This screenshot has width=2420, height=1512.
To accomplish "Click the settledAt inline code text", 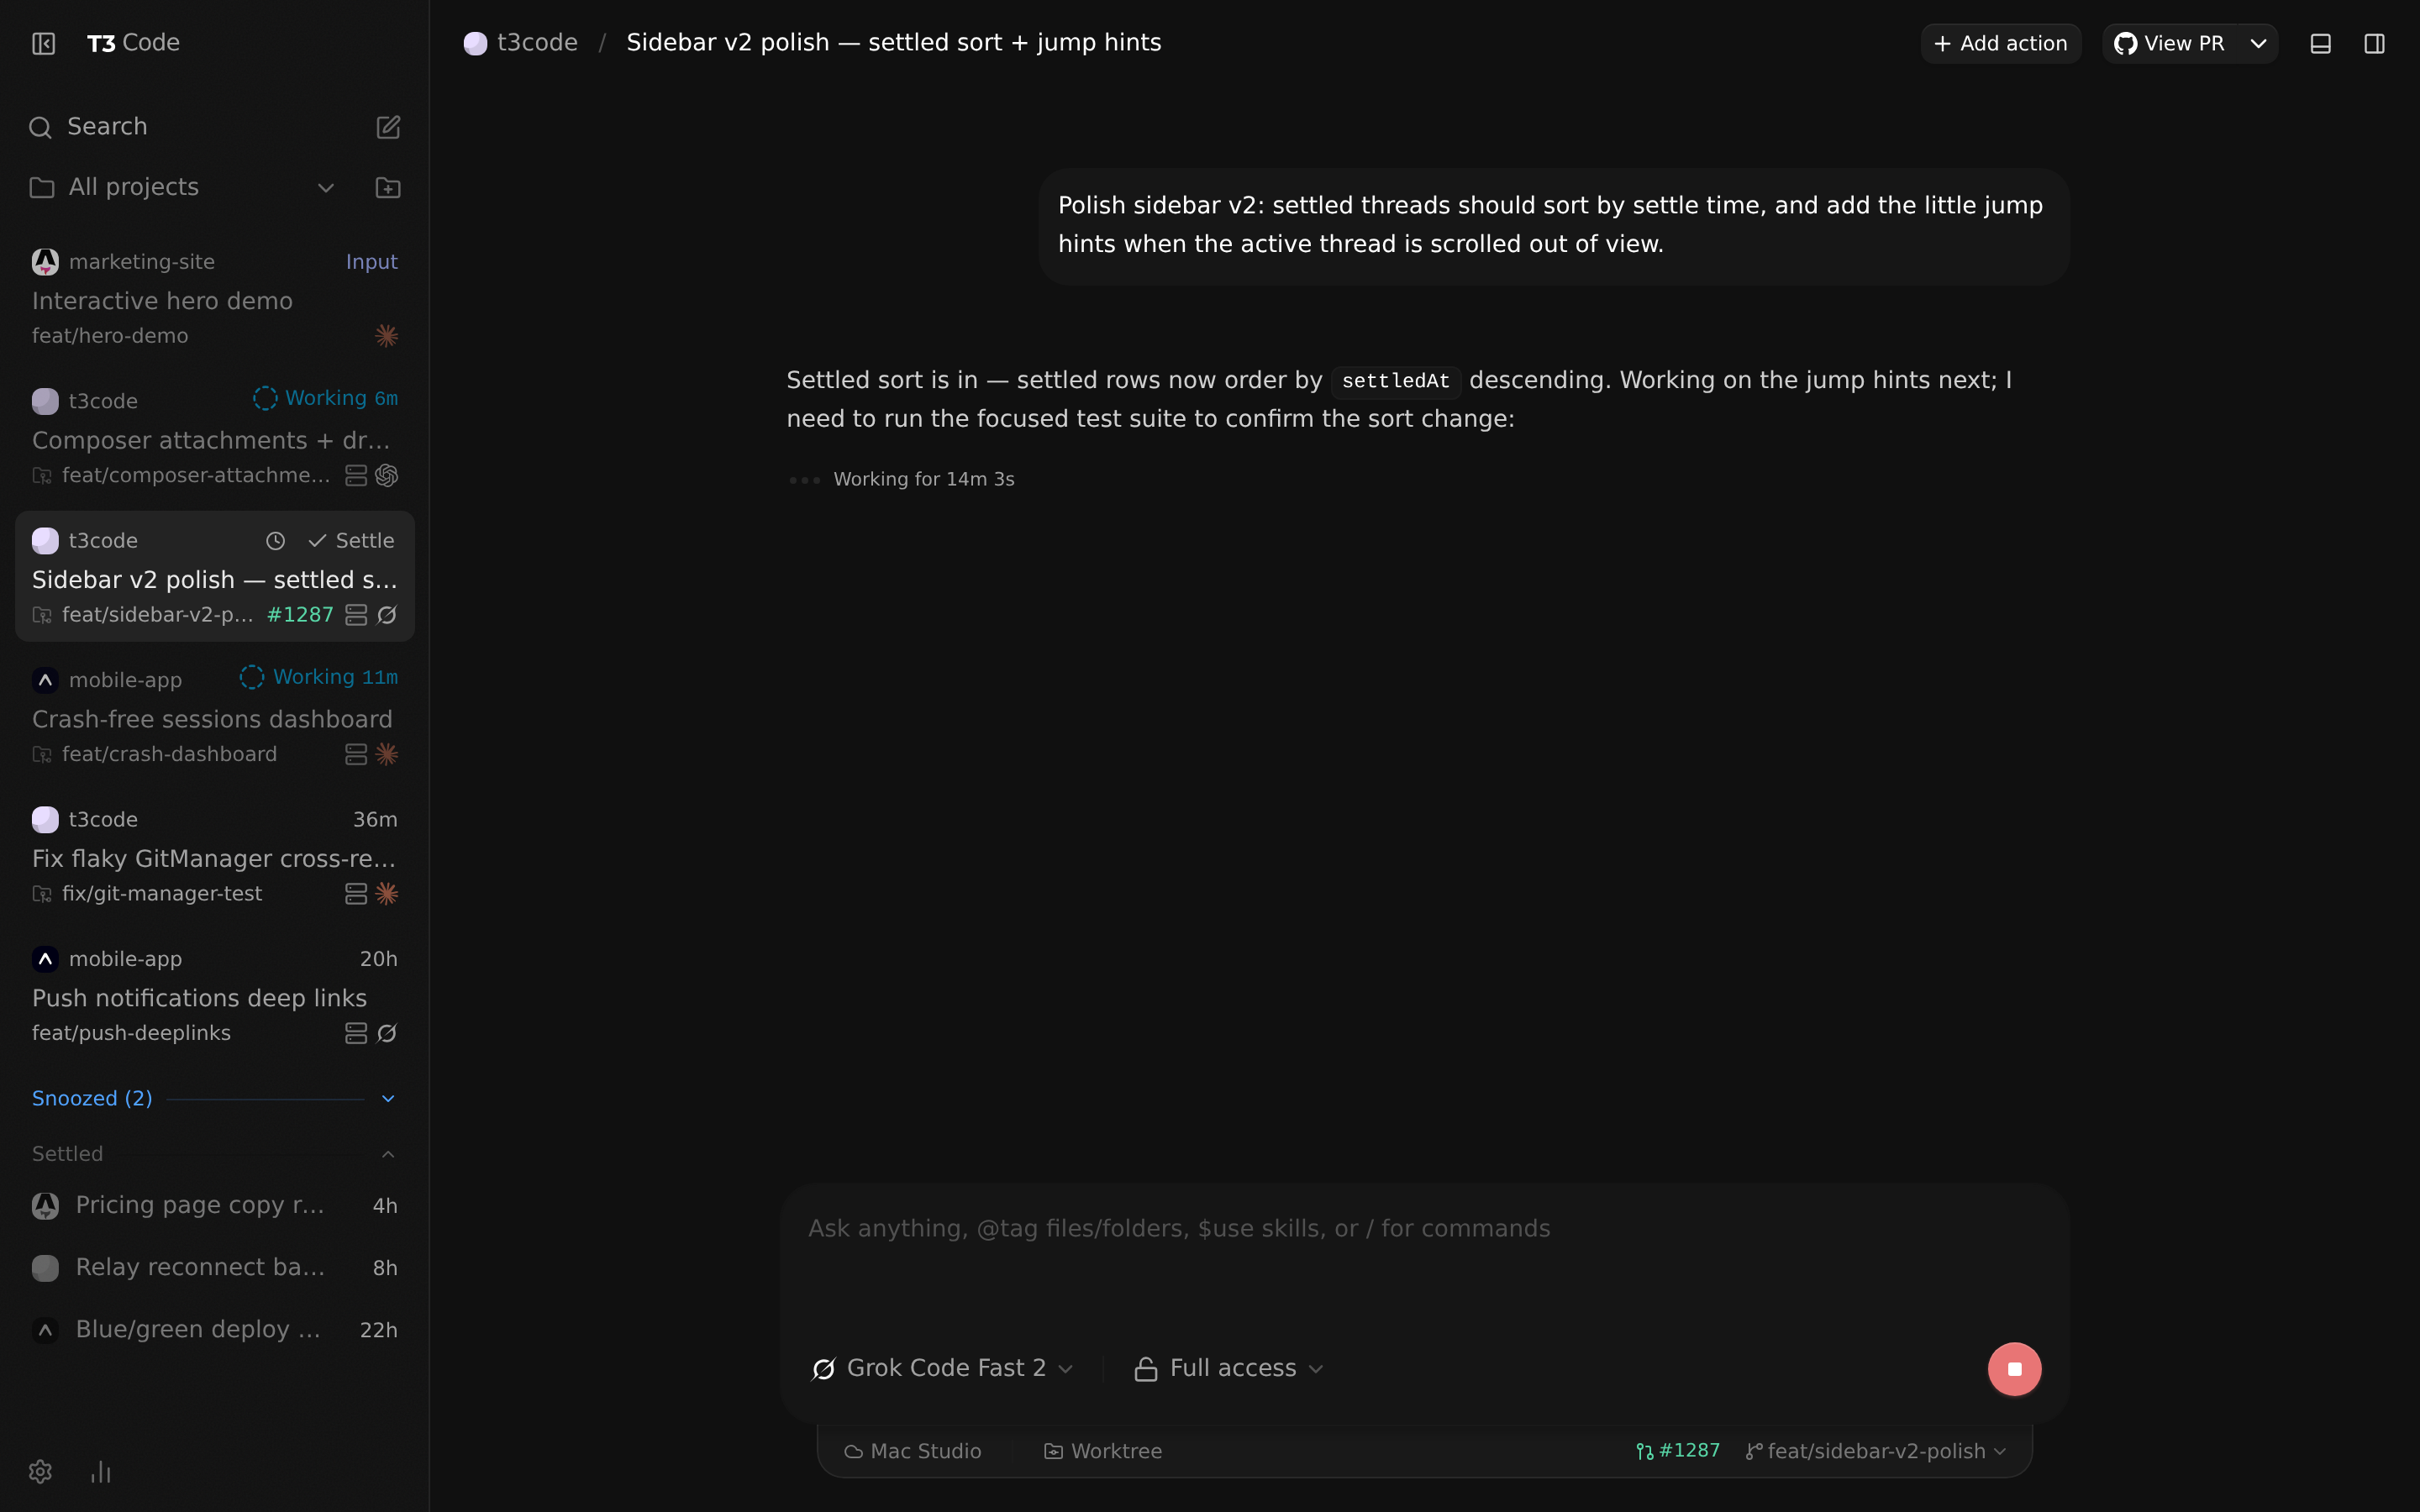I will click(x=1395, y=381).
